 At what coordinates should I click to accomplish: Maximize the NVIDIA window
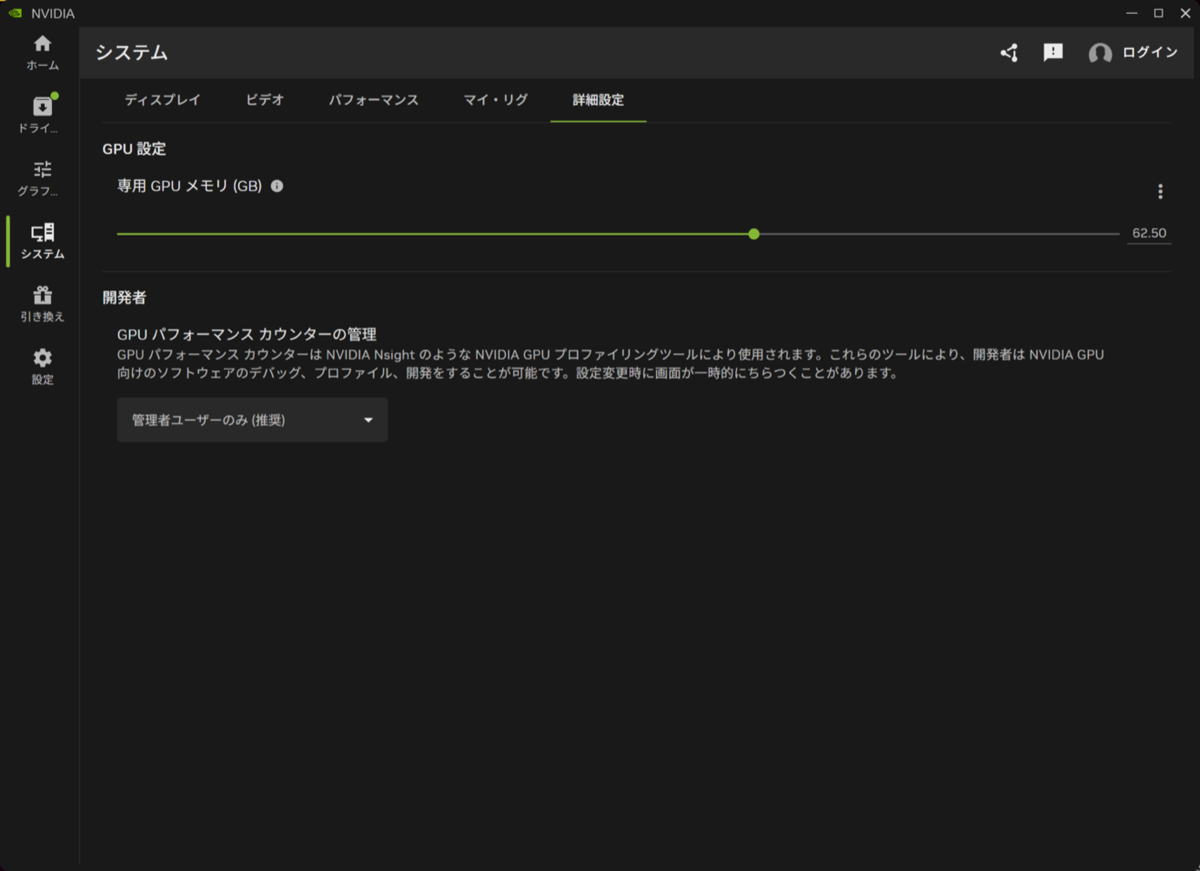pyautogui.click(x=1158, y=13)
